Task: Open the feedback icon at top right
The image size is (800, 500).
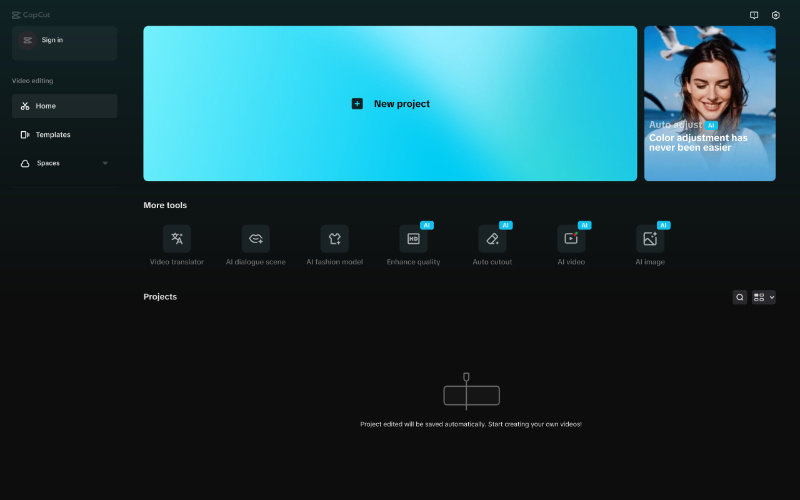Action: [754, 15]
